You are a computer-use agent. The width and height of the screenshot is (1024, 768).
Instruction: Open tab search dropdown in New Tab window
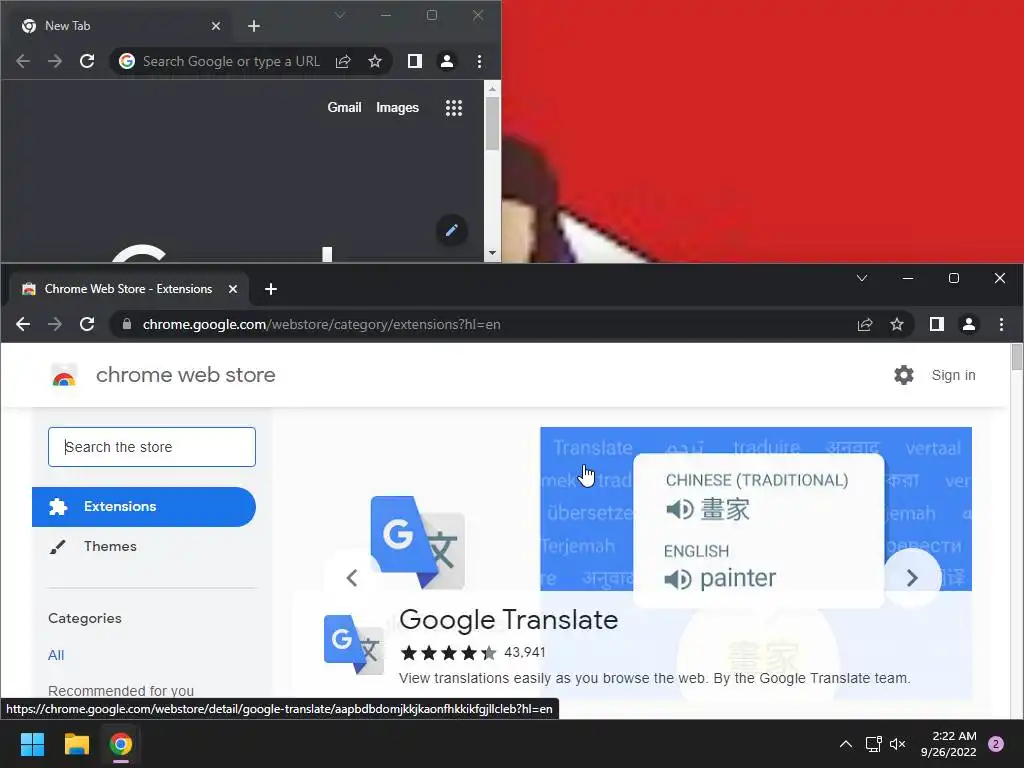[340, 15]
